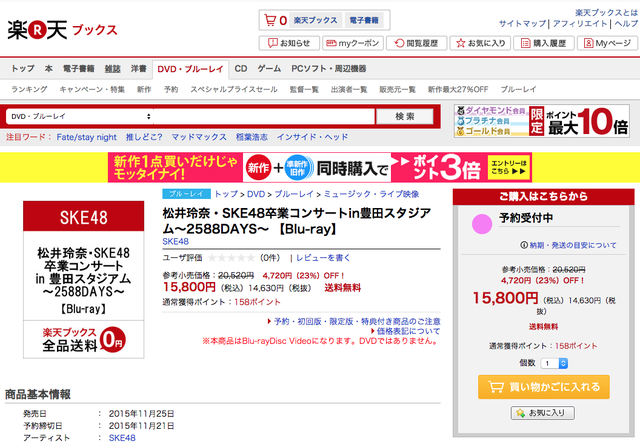Open 価格表記について link
640x444 pixels.
[408, 331]
